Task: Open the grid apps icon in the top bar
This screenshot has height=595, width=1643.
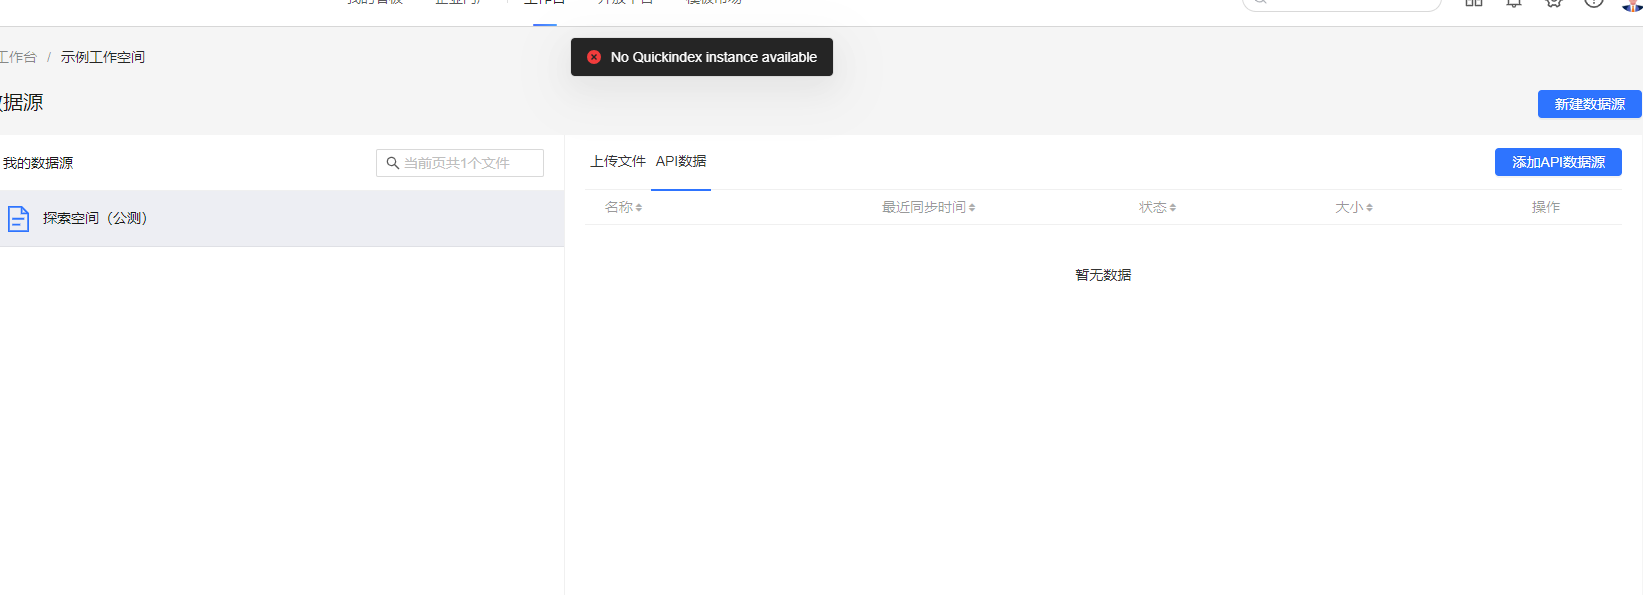Action: [1474, 3]
